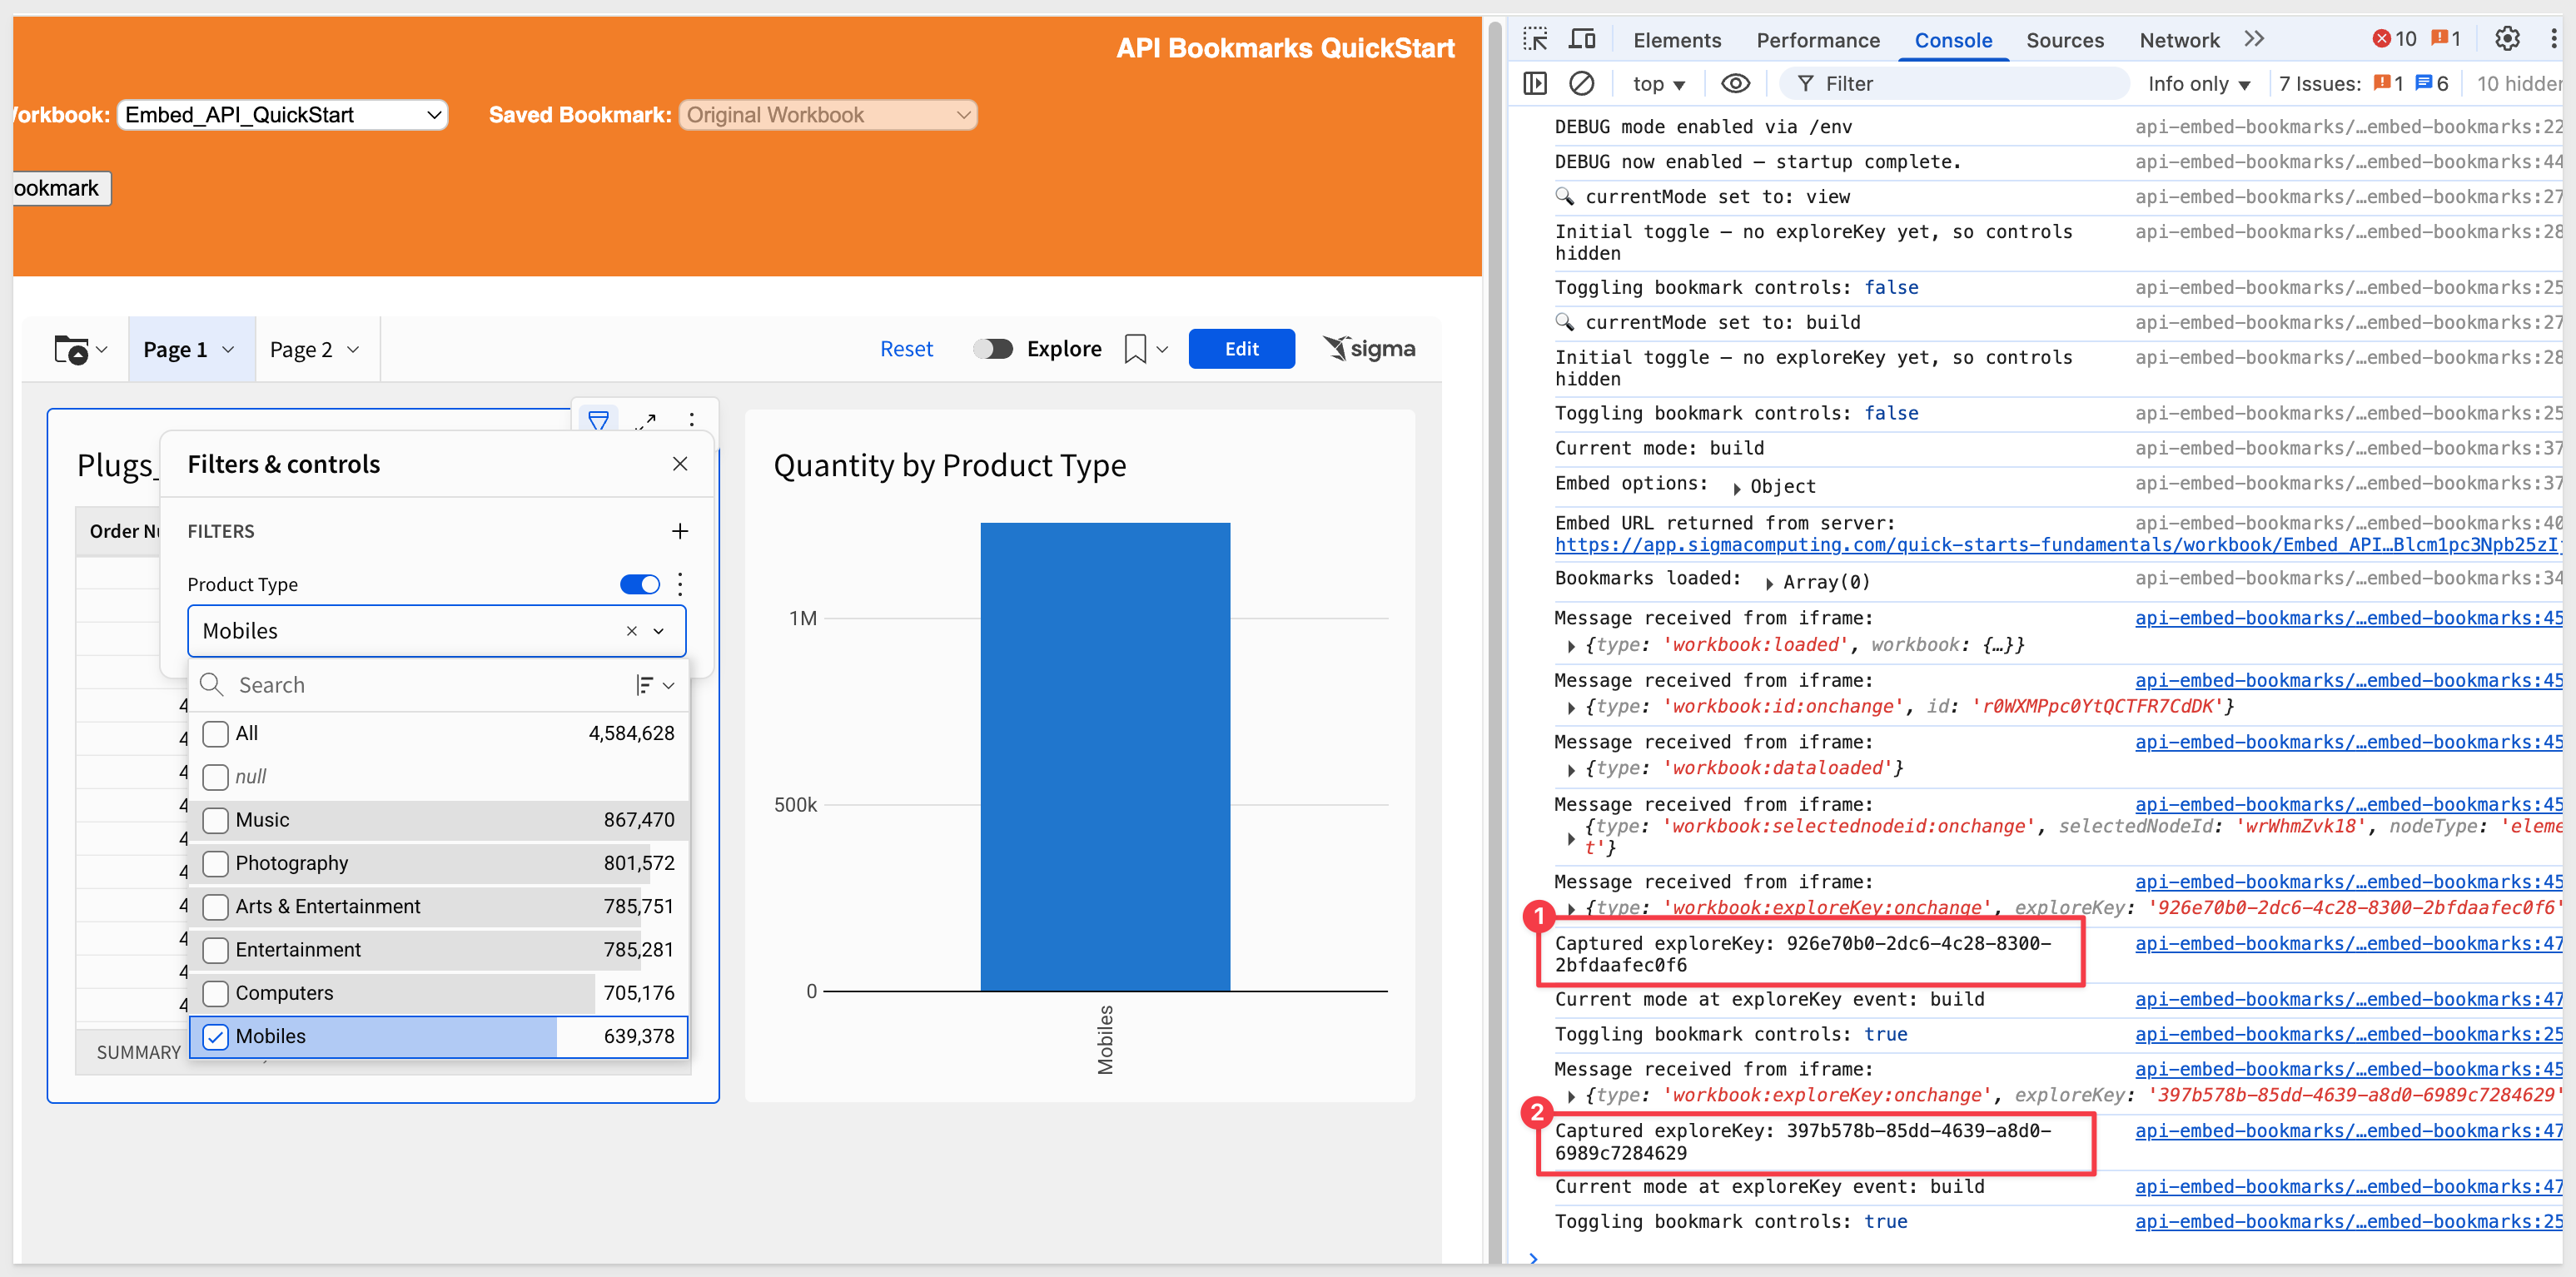The image size is (2576, 1277).
Task: Show more DevTools tabs
Action: tap(2253, 39)
